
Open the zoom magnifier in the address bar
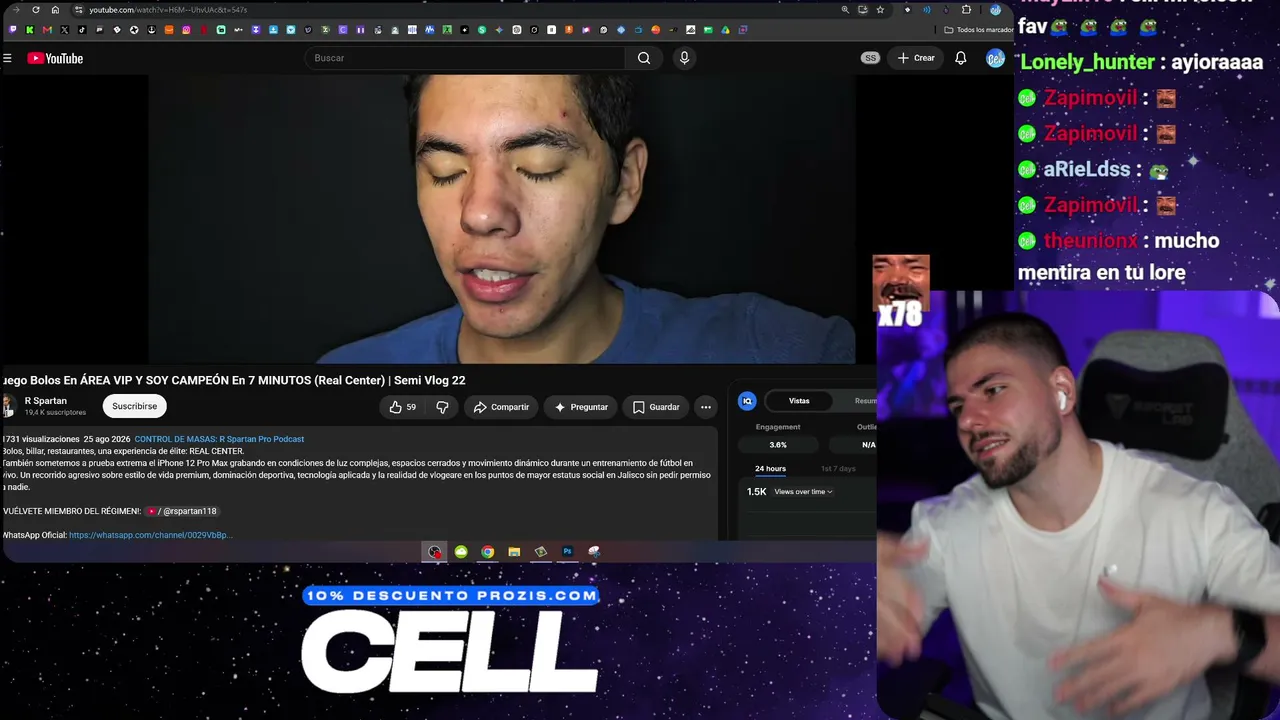(845, 10)
